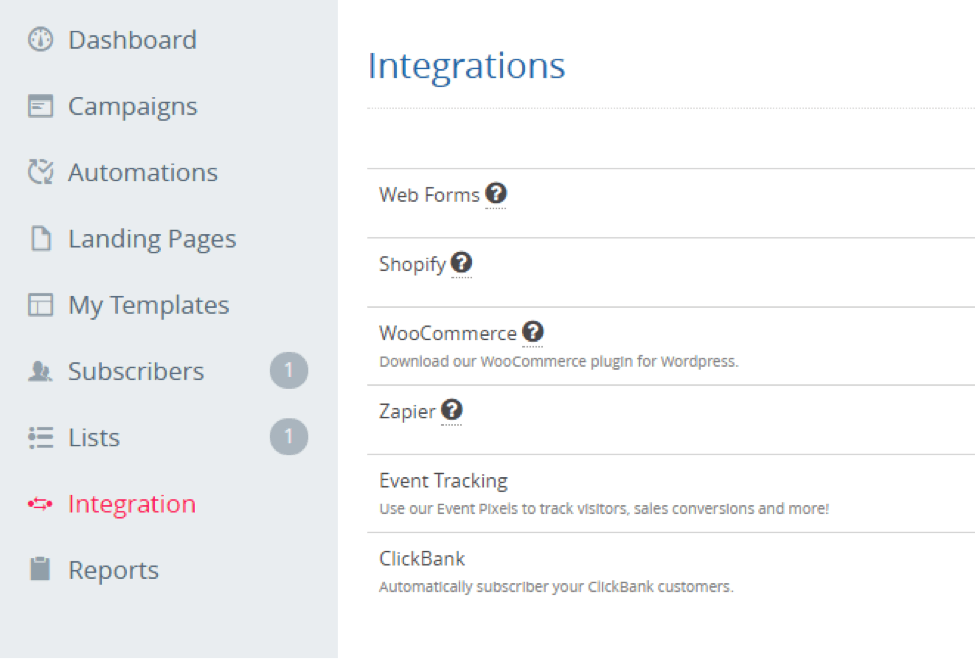The height and width of the screenshot is (659, 975).
Task: Click the Subscribers people icon
Action: 40,371
